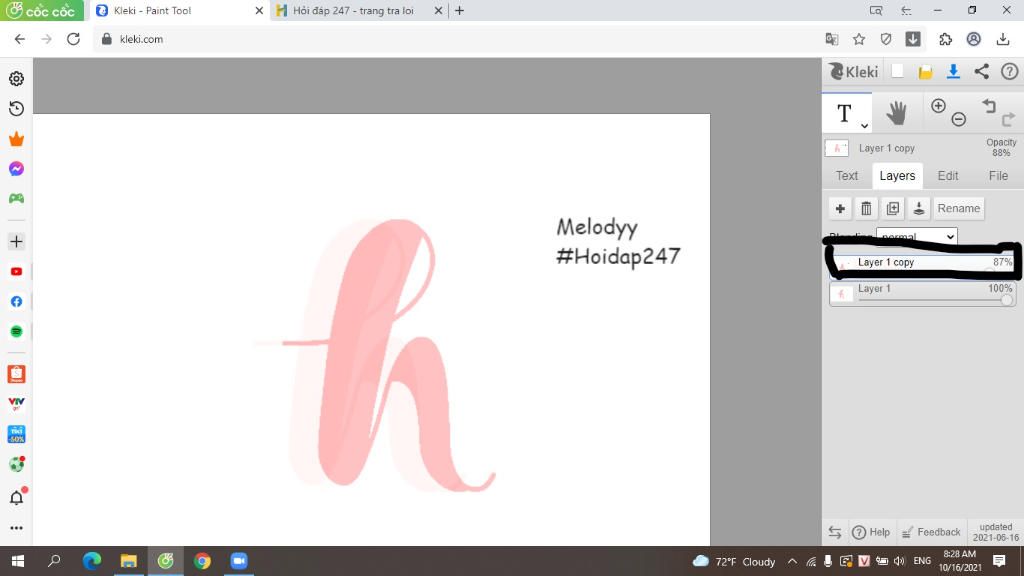Switch to the Layers tab

(897, 176)
